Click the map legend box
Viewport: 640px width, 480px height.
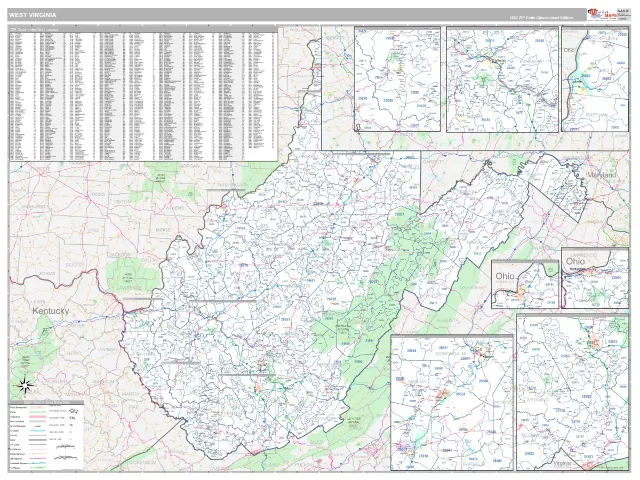pyautogui.click(x=46, y=436)
